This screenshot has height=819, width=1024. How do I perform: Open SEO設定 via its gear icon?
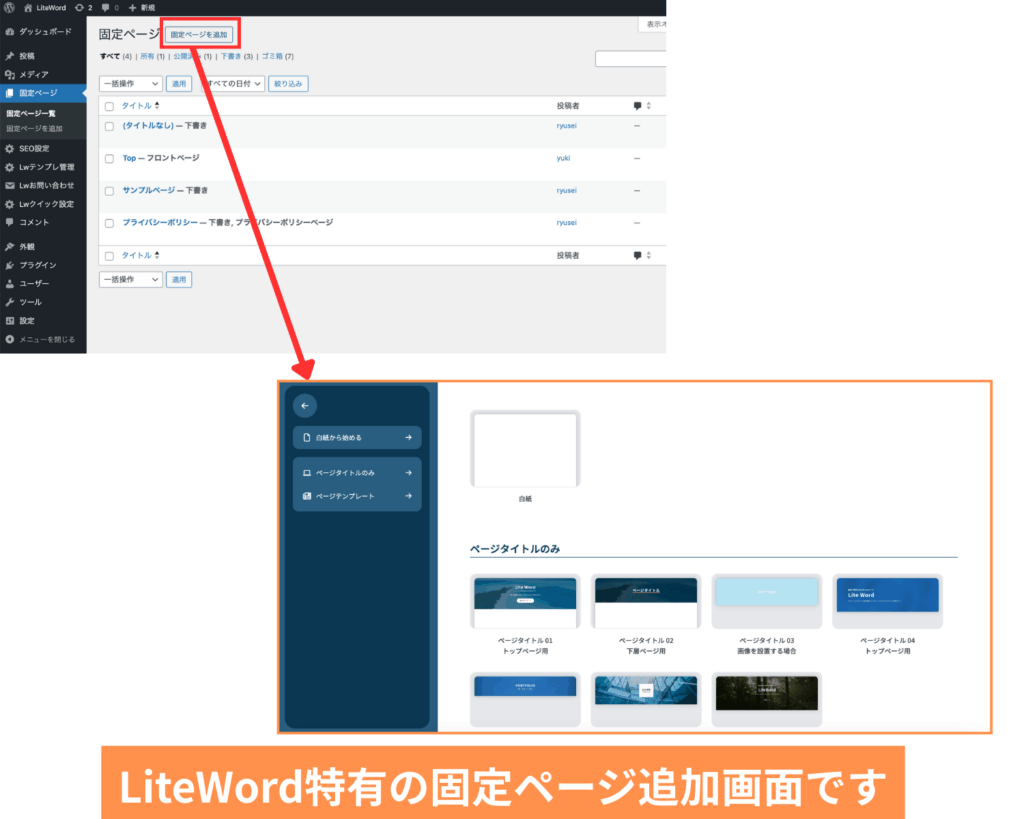(x=10, y=149)
